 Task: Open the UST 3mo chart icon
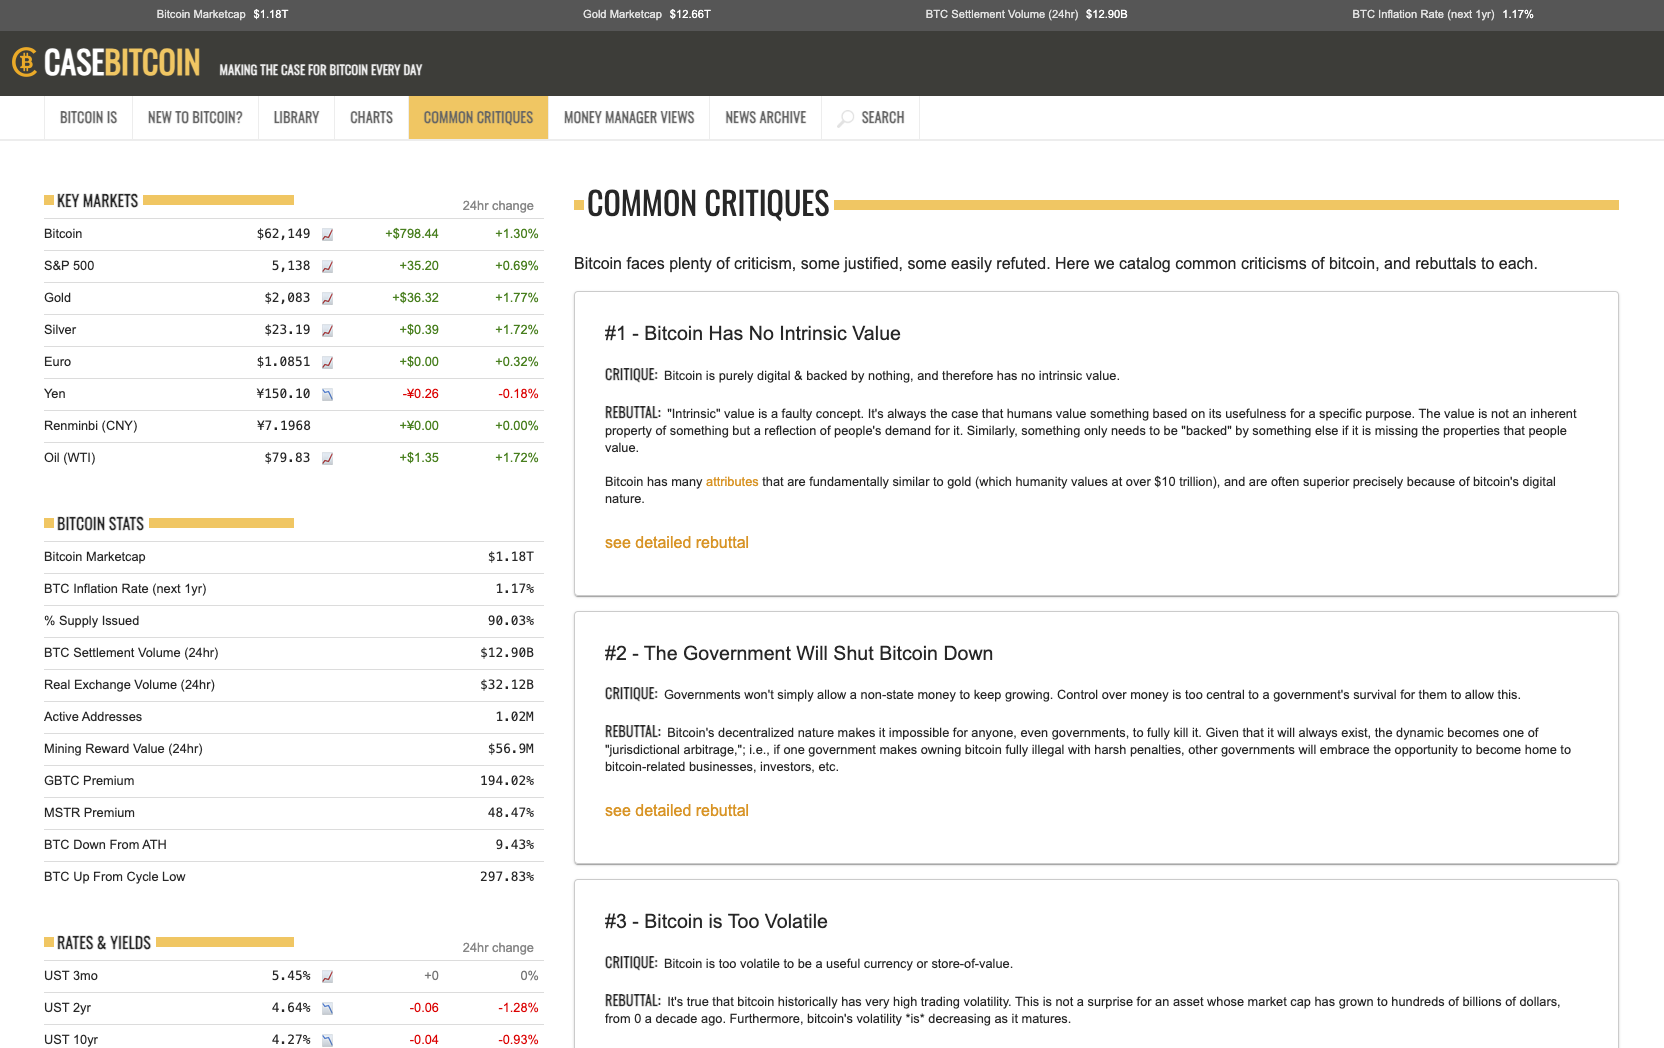327,977
